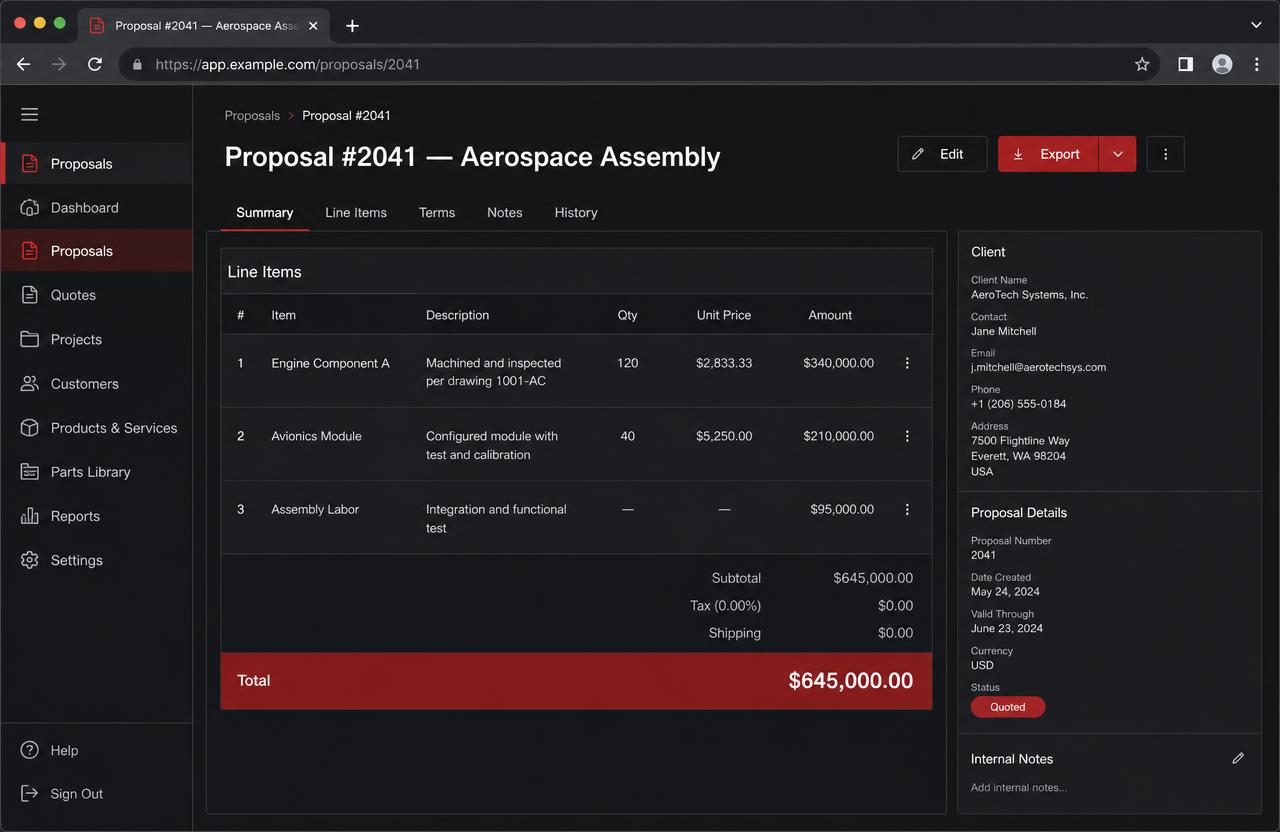Click the Unit Price column header
Image resolution: width=1280 pixels, height=832 pixels.
pyautogui.click(x=724, y=315)
